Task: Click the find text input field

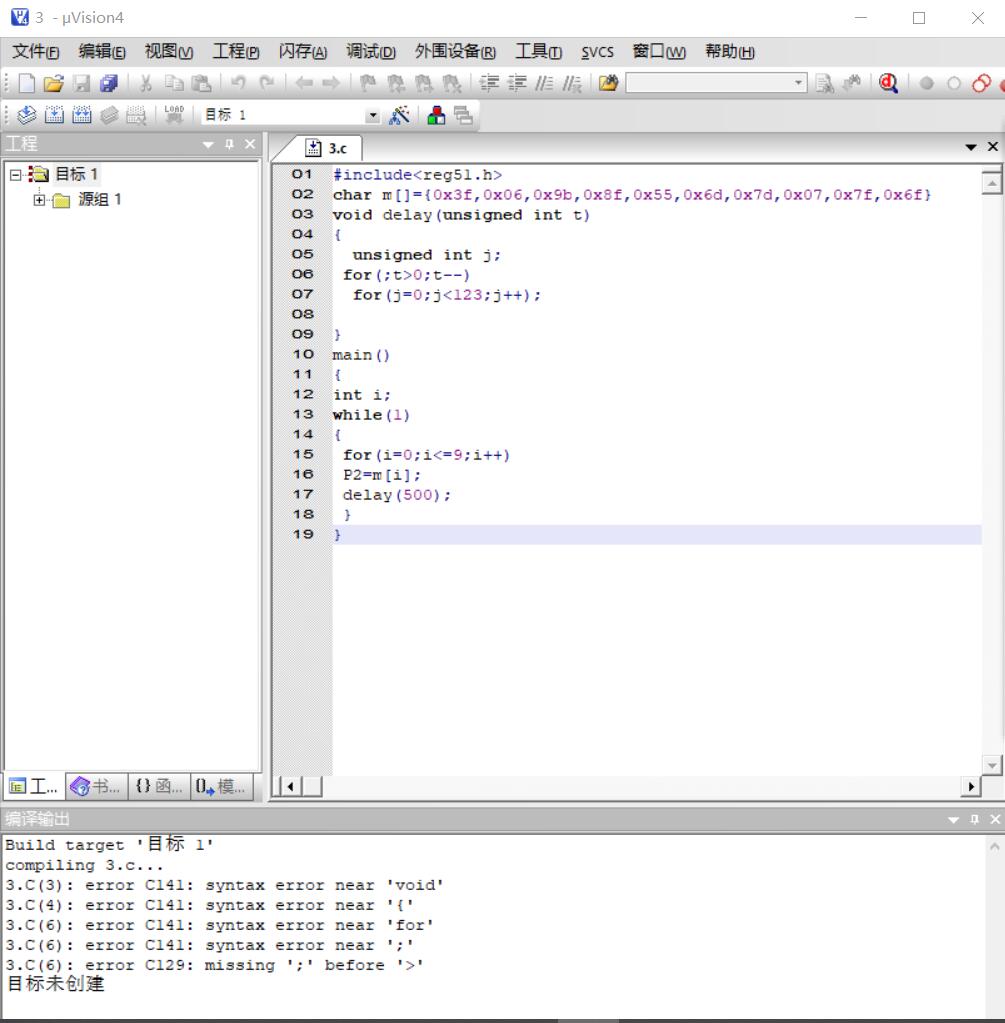Action: pyautogui.click(x=709, y=83)
